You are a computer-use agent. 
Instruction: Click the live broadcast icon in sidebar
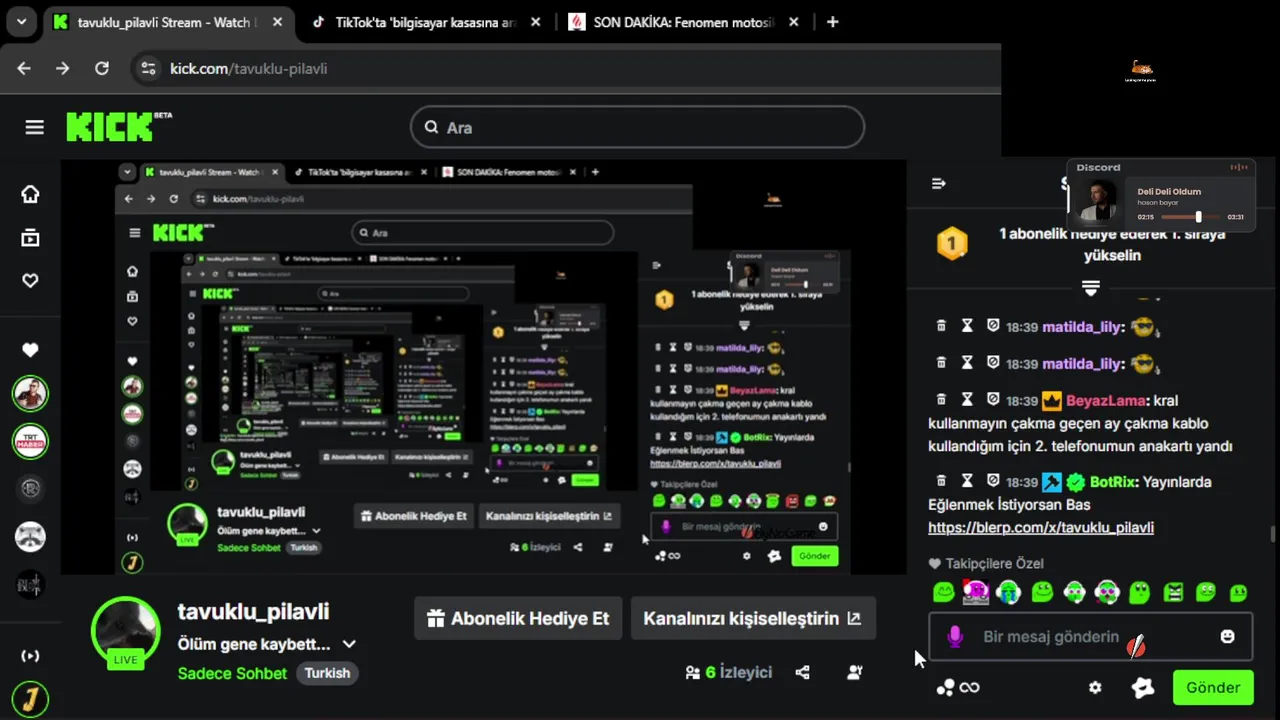pyautogui.click(x=30, y=656)
